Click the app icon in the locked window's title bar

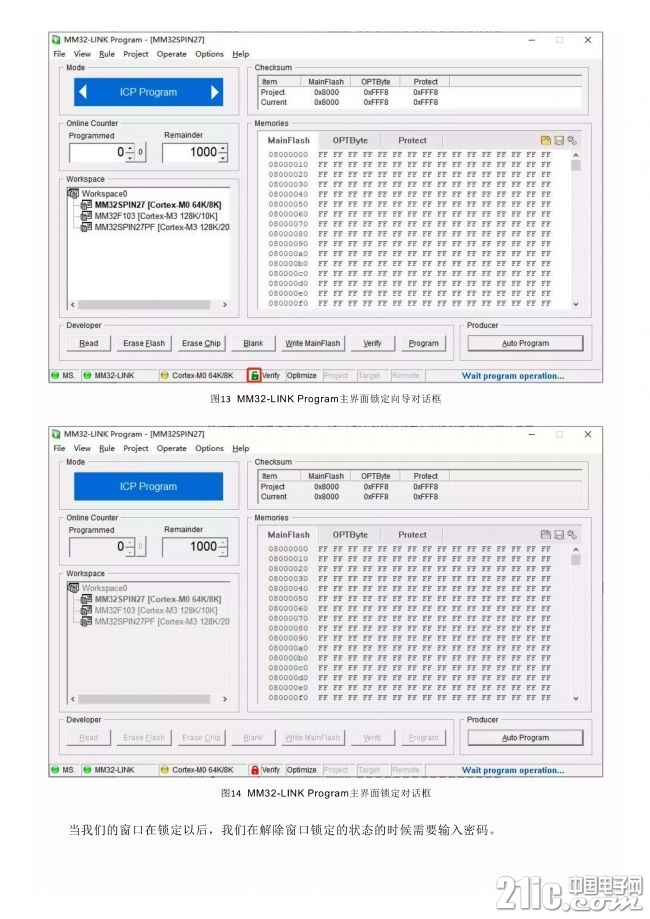56,434
